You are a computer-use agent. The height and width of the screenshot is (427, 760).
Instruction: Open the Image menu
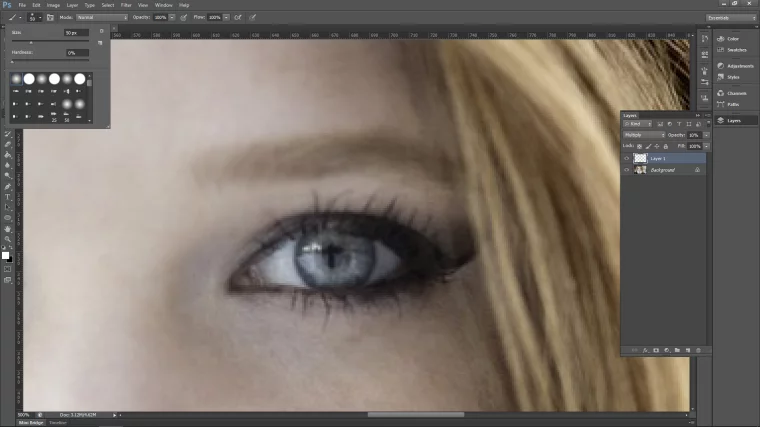click(x=53, y=5)
